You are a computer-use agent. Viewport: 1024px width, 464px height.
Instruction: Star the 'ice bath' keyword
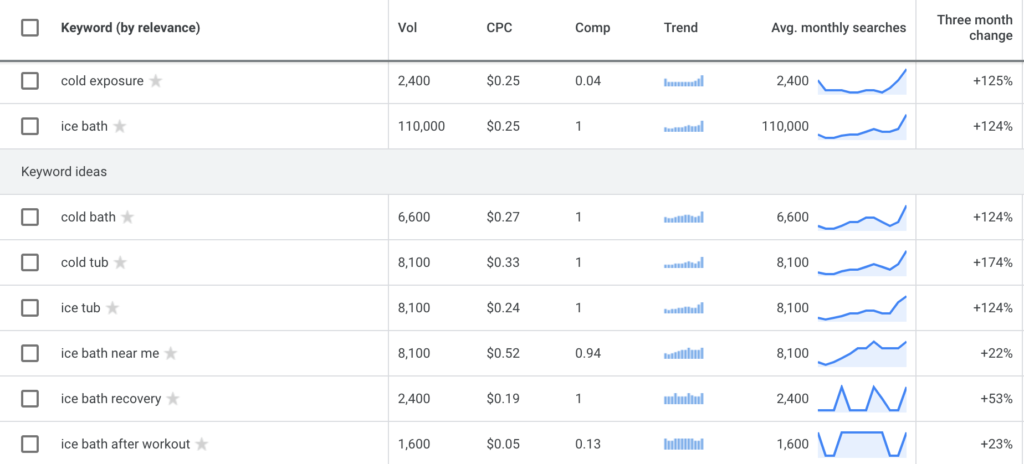(x=120, y=126)
